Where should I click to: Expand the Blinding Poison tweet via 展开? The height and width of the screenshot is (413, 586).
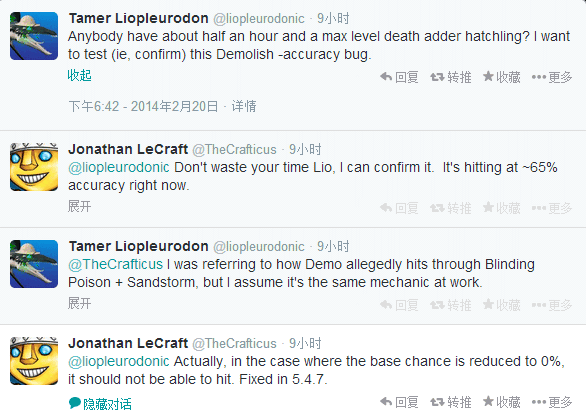pos(80,303)
